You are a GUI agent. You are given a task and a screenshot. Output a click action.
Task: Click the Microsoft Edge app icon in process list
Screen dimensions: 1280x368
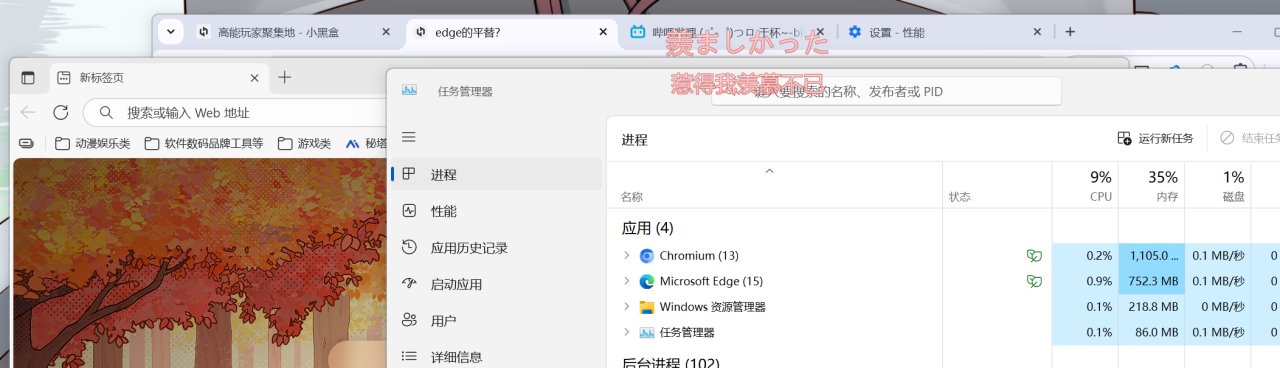646,281
